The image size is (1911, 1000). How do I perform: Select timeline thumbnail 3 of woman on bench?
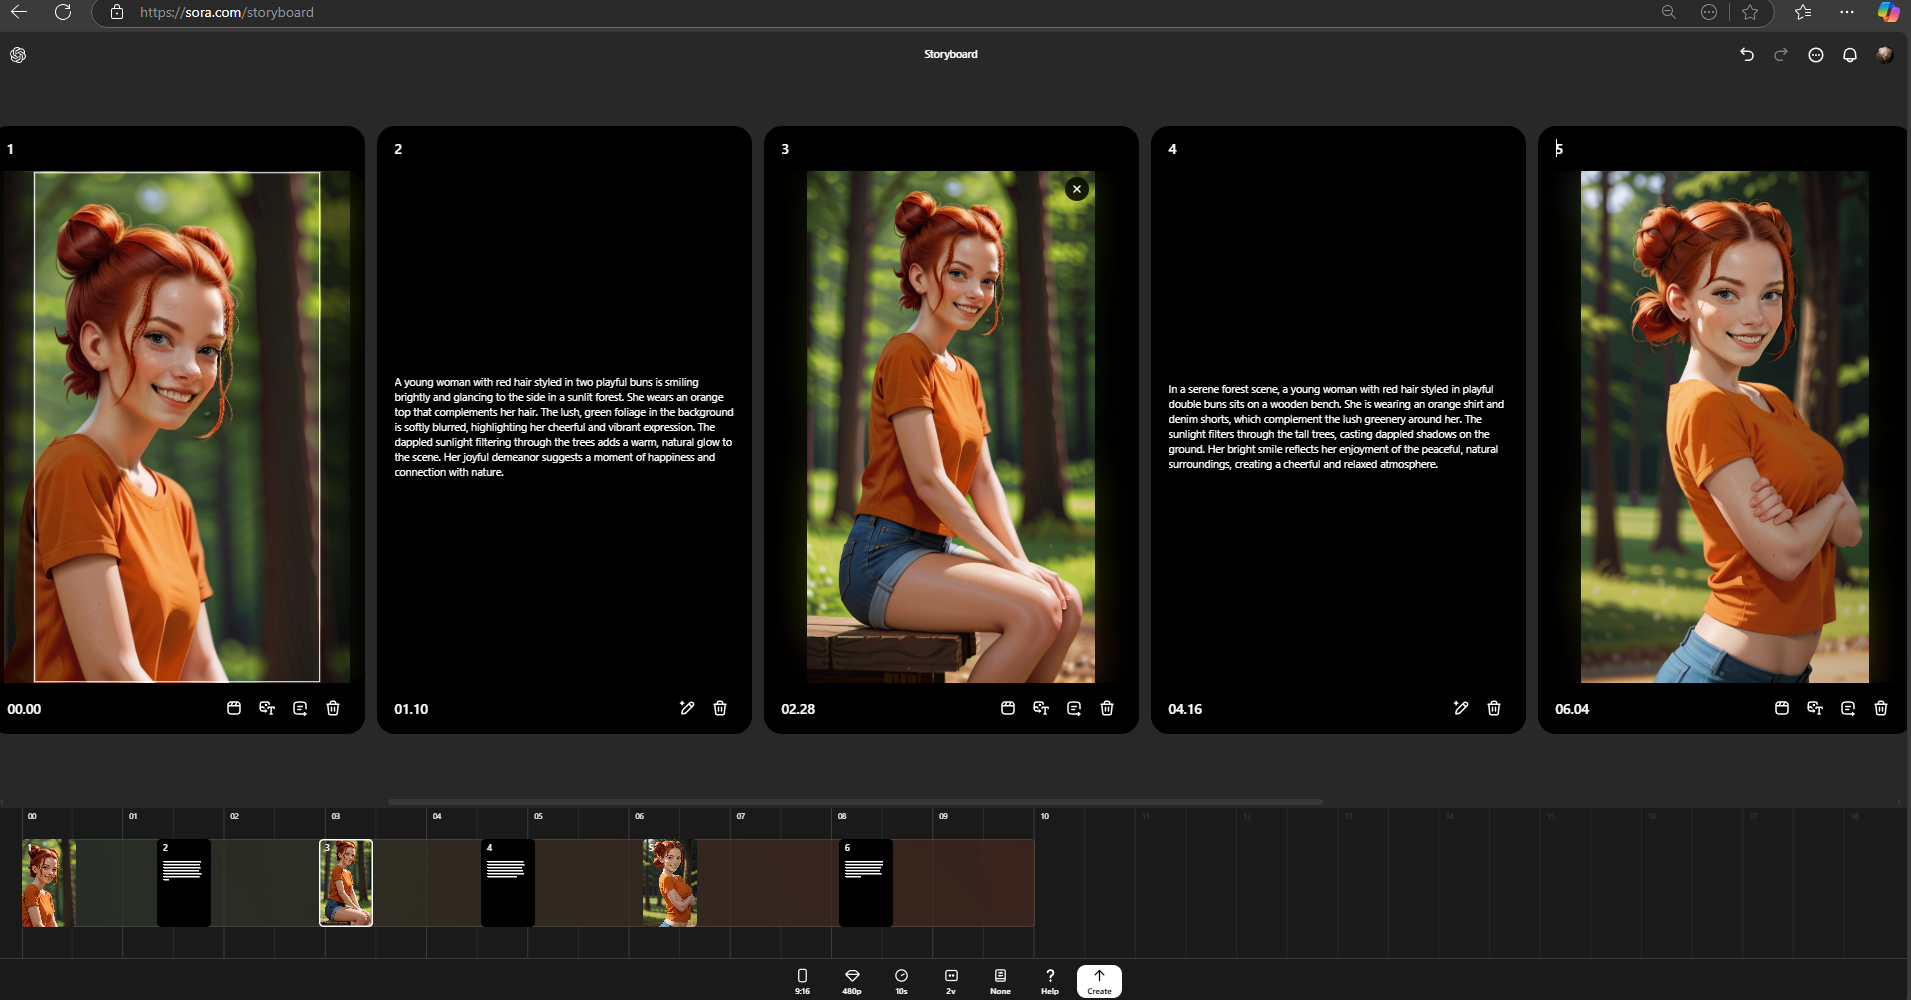[x=346, y=883]
